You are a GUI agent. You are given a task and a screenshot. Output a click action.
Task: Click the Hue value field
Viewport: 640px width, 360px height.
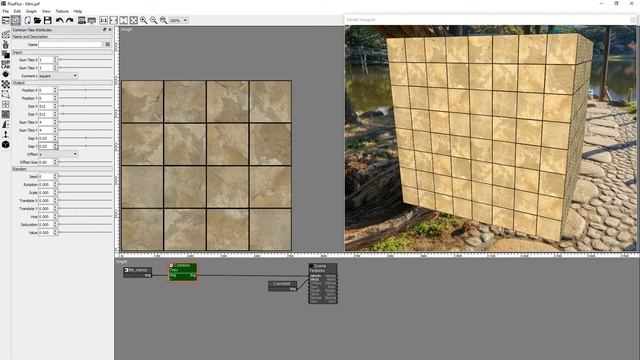pyautogui.click(x=46, y=217)
